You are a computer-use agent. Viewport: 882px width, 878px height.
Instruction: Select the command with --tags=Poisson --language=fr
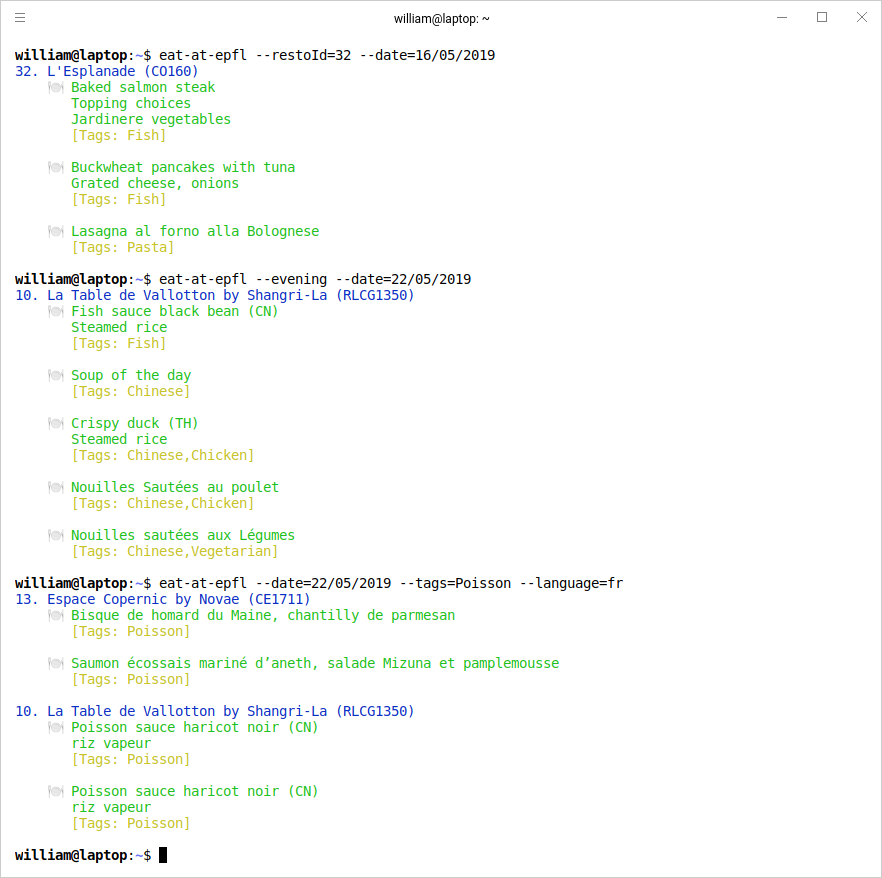pyautogui.click(x=391, y=584)
